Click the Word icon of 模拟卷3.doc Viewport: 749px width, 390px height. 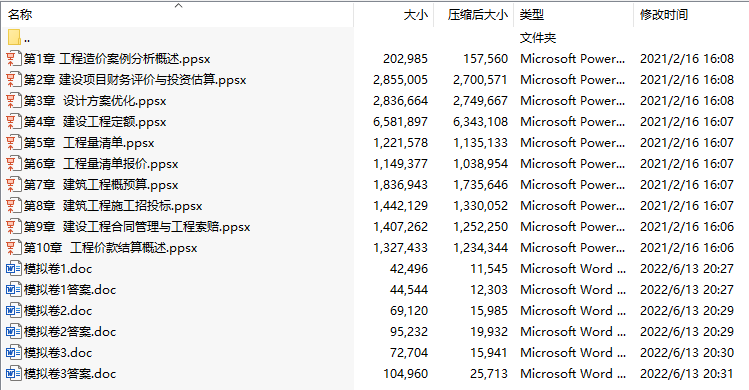click(13, 353)
